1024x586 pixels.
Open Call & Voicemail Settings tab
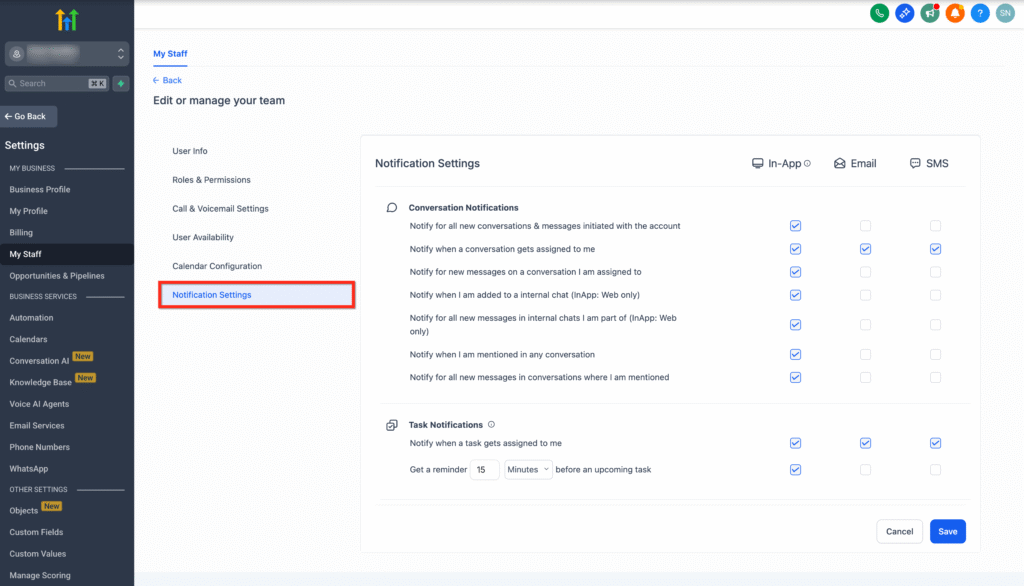click(x=220, y=209)
